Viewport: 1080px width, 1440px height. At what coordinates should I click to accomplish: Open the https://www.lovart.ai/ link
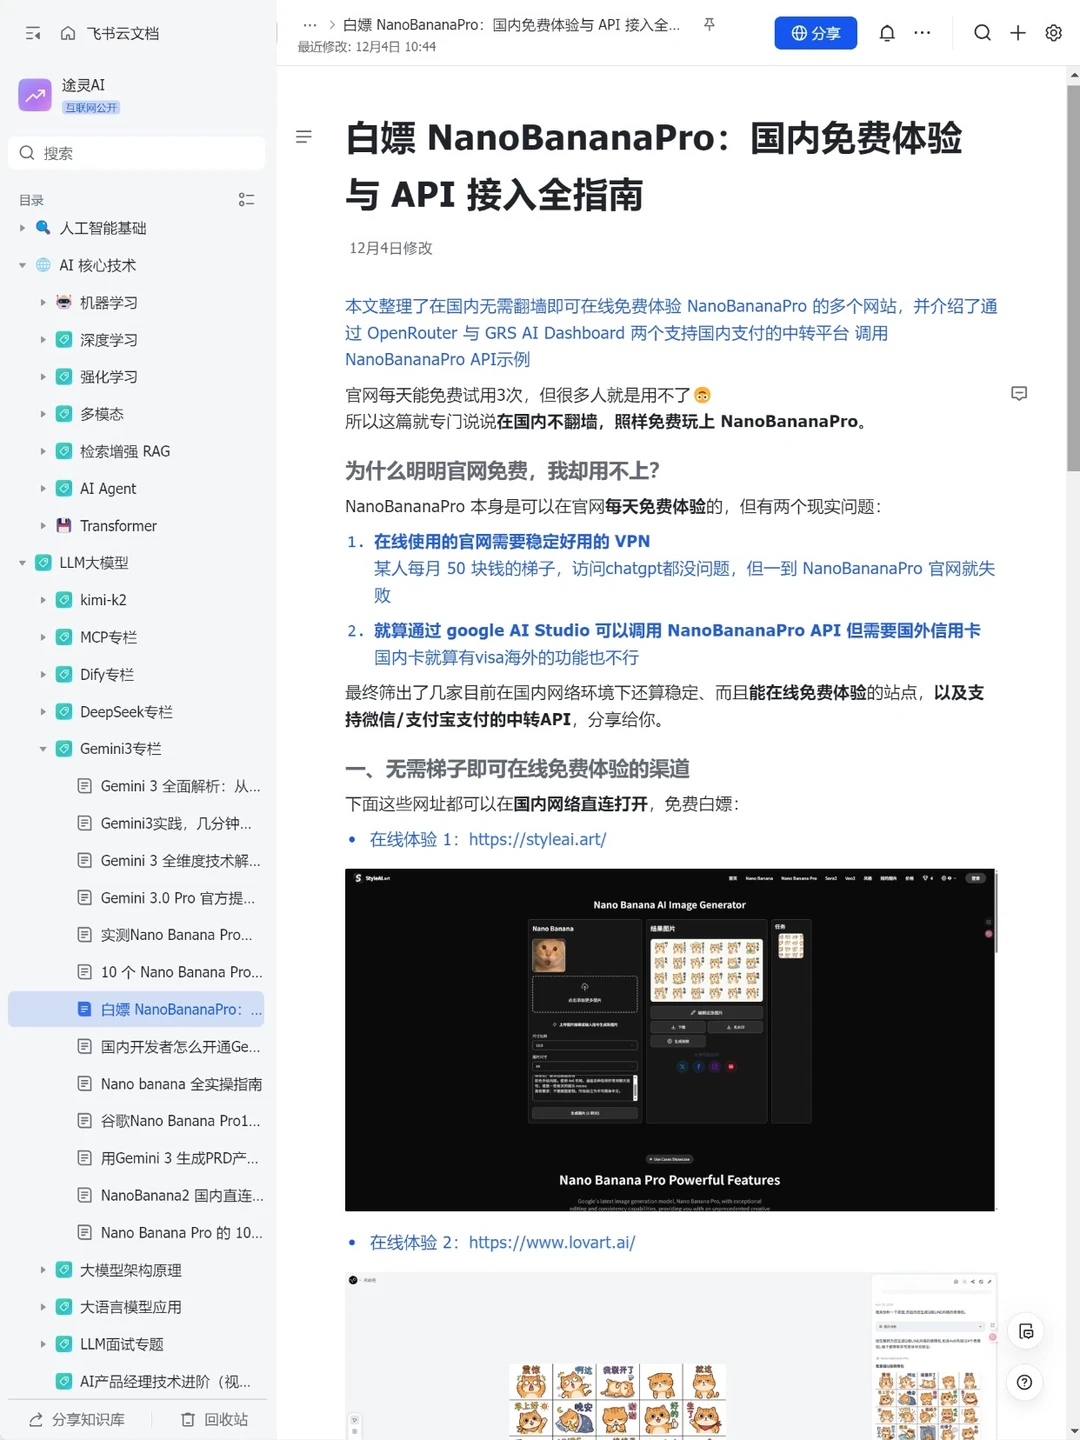point(552,1242)
